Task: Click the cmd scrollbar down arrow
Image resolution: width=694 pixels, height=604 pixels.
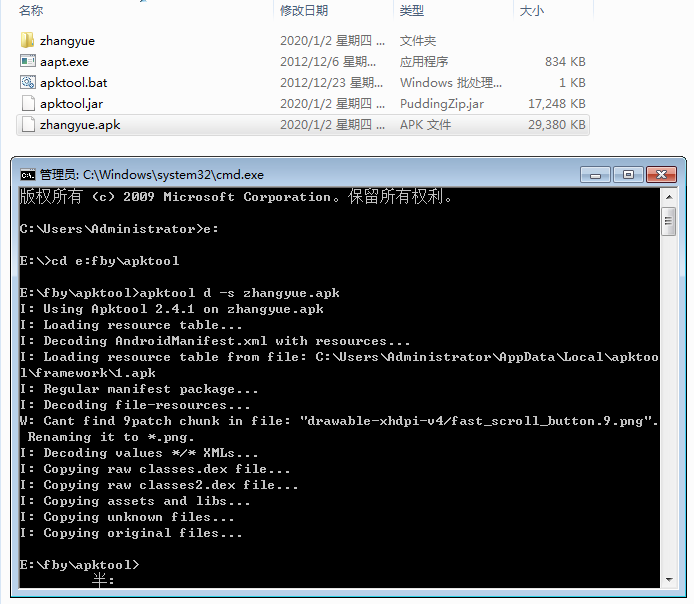Action: click(x=669, y=580)
